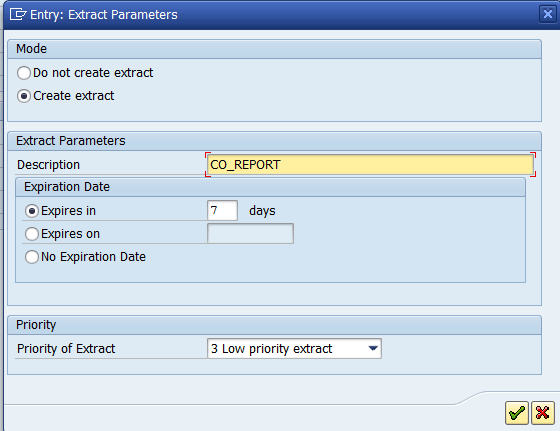
Task: Click the days field showing 7
Action: (x=222, y=210)
